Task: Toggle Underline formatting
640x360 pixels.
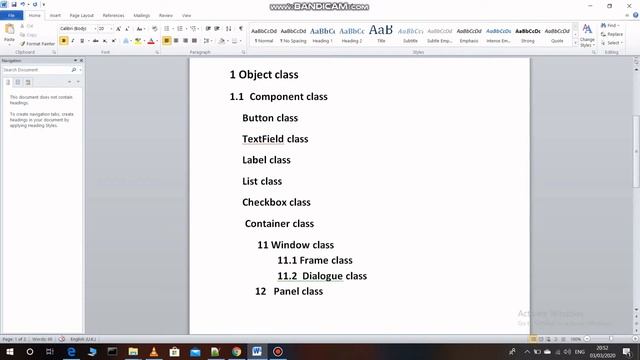Action: [82, 41]
